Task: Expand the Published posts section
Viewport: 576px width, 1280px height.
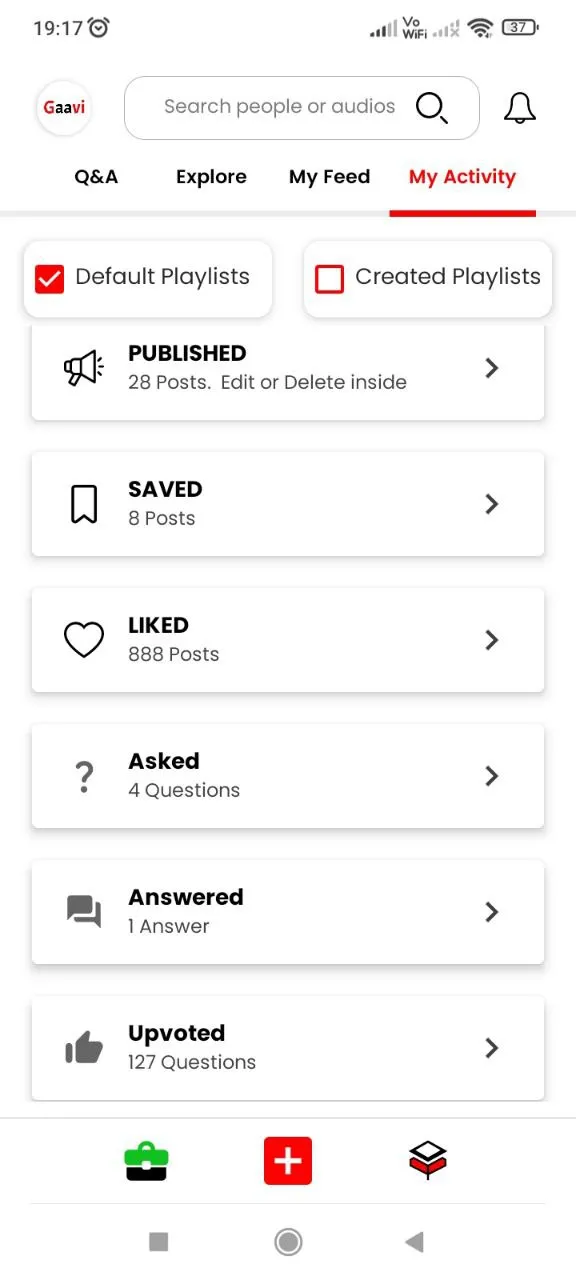Action: pyautogui.click(x=491, y=368)
